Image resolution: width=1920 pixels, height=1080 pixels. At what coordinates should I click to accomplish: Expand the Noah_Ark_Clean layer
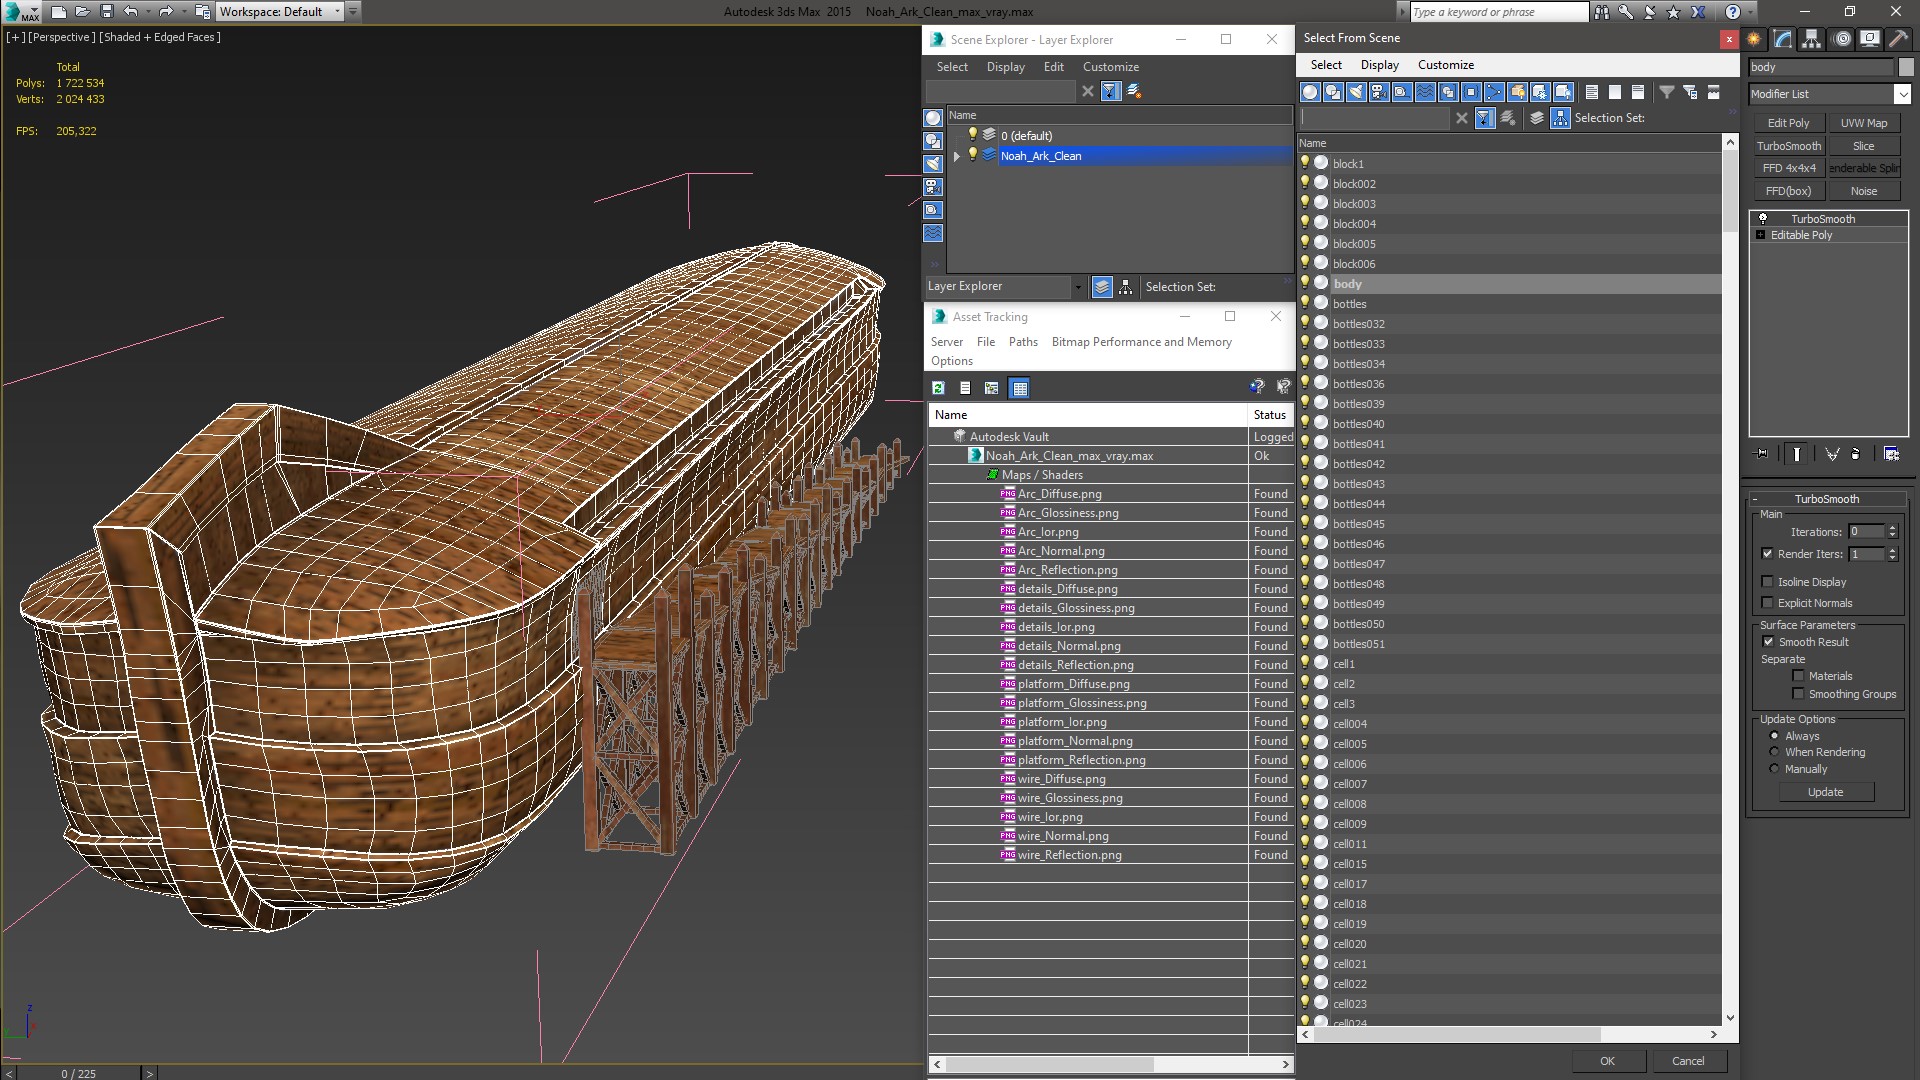tap(956, 156)
